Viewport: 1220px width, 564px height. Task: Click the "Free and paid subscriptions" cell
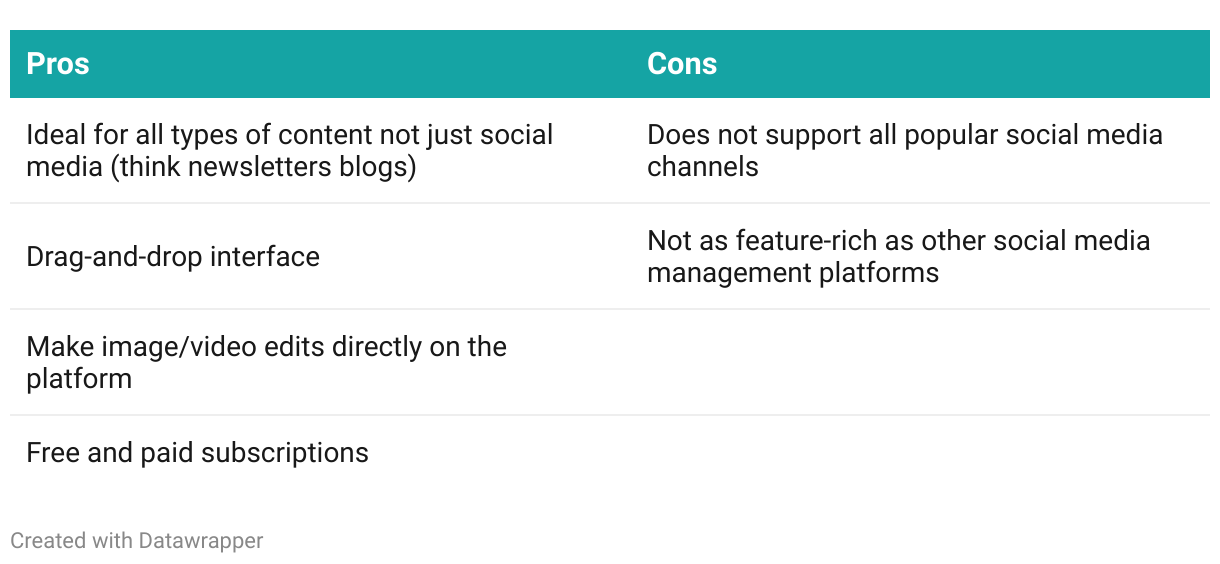click(x=197, y=453)
